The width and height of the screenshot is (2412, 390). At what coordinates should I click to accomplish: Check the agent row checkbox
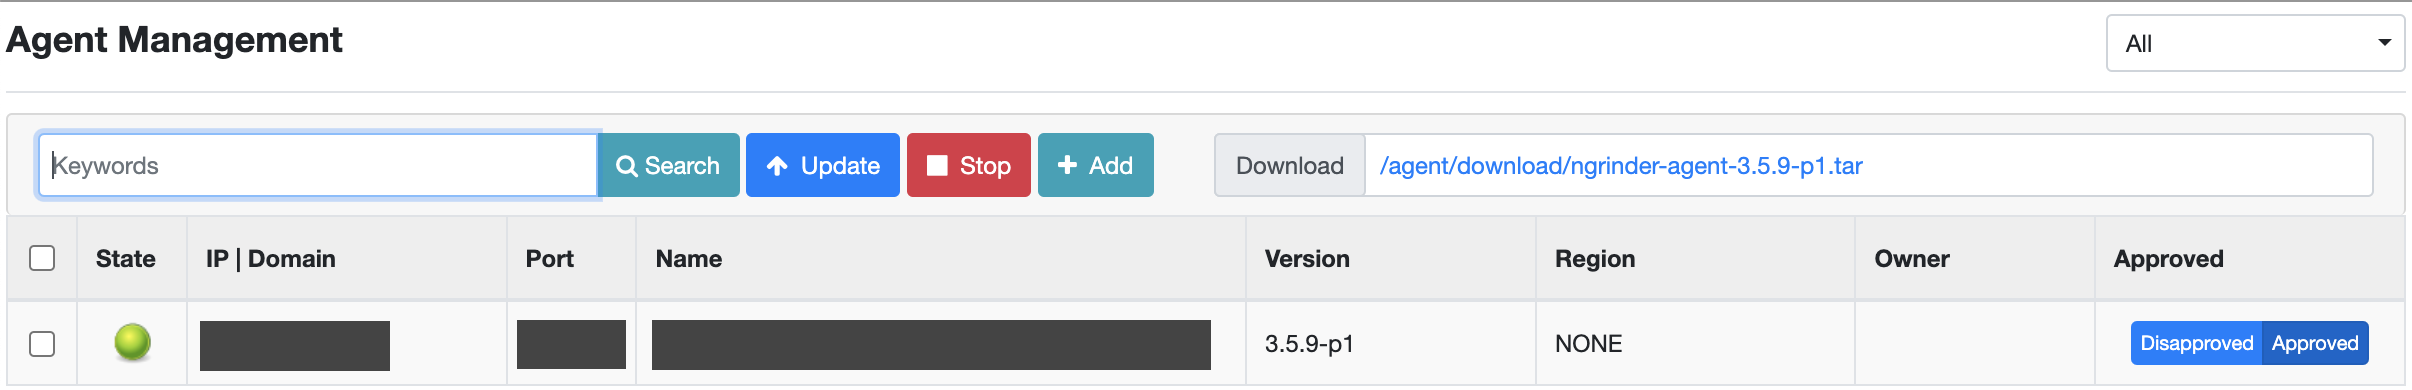[x=42, y=344]
